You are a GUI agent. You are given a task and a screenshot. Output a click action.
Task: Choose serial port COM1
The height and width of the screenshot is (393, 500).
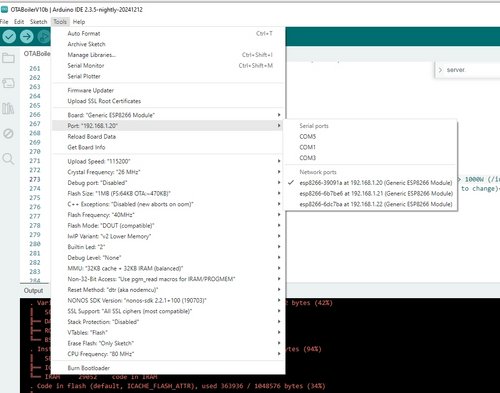(x=370, y=147)
